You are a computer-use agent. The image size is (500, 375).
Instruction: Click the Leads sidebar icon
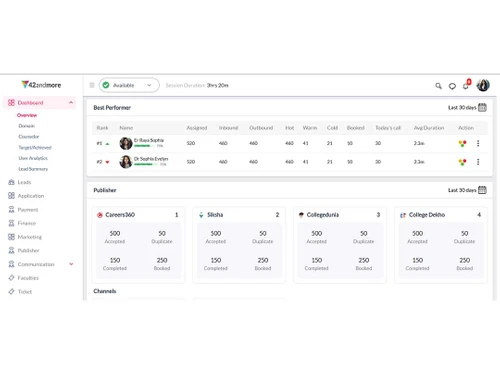click(11, 182)
